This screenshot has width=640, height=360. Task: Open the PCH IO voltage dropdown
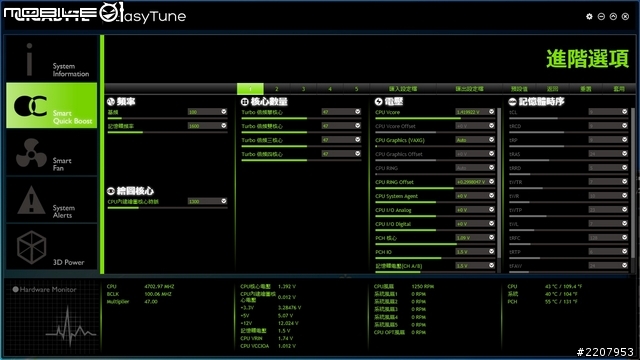(x=491, y=251)
